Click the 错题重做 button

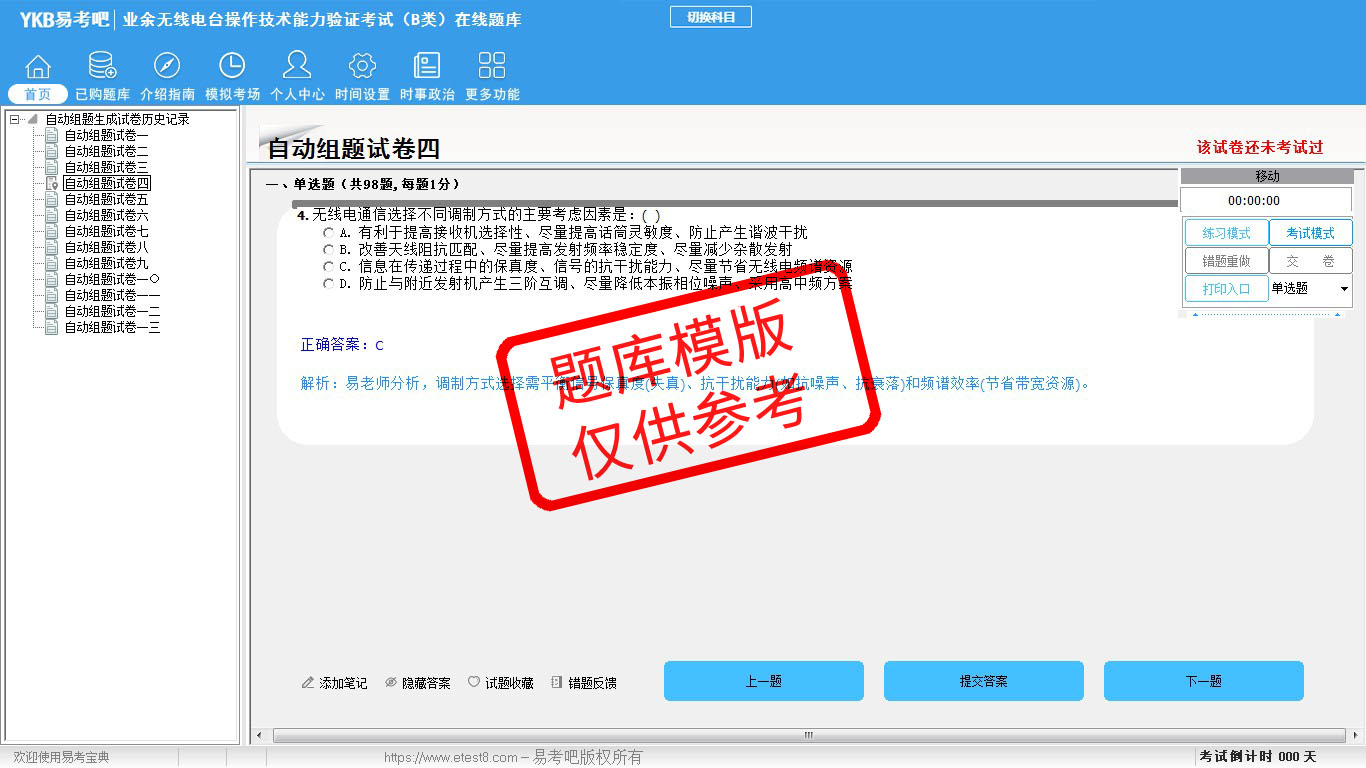coord(1226,261)
